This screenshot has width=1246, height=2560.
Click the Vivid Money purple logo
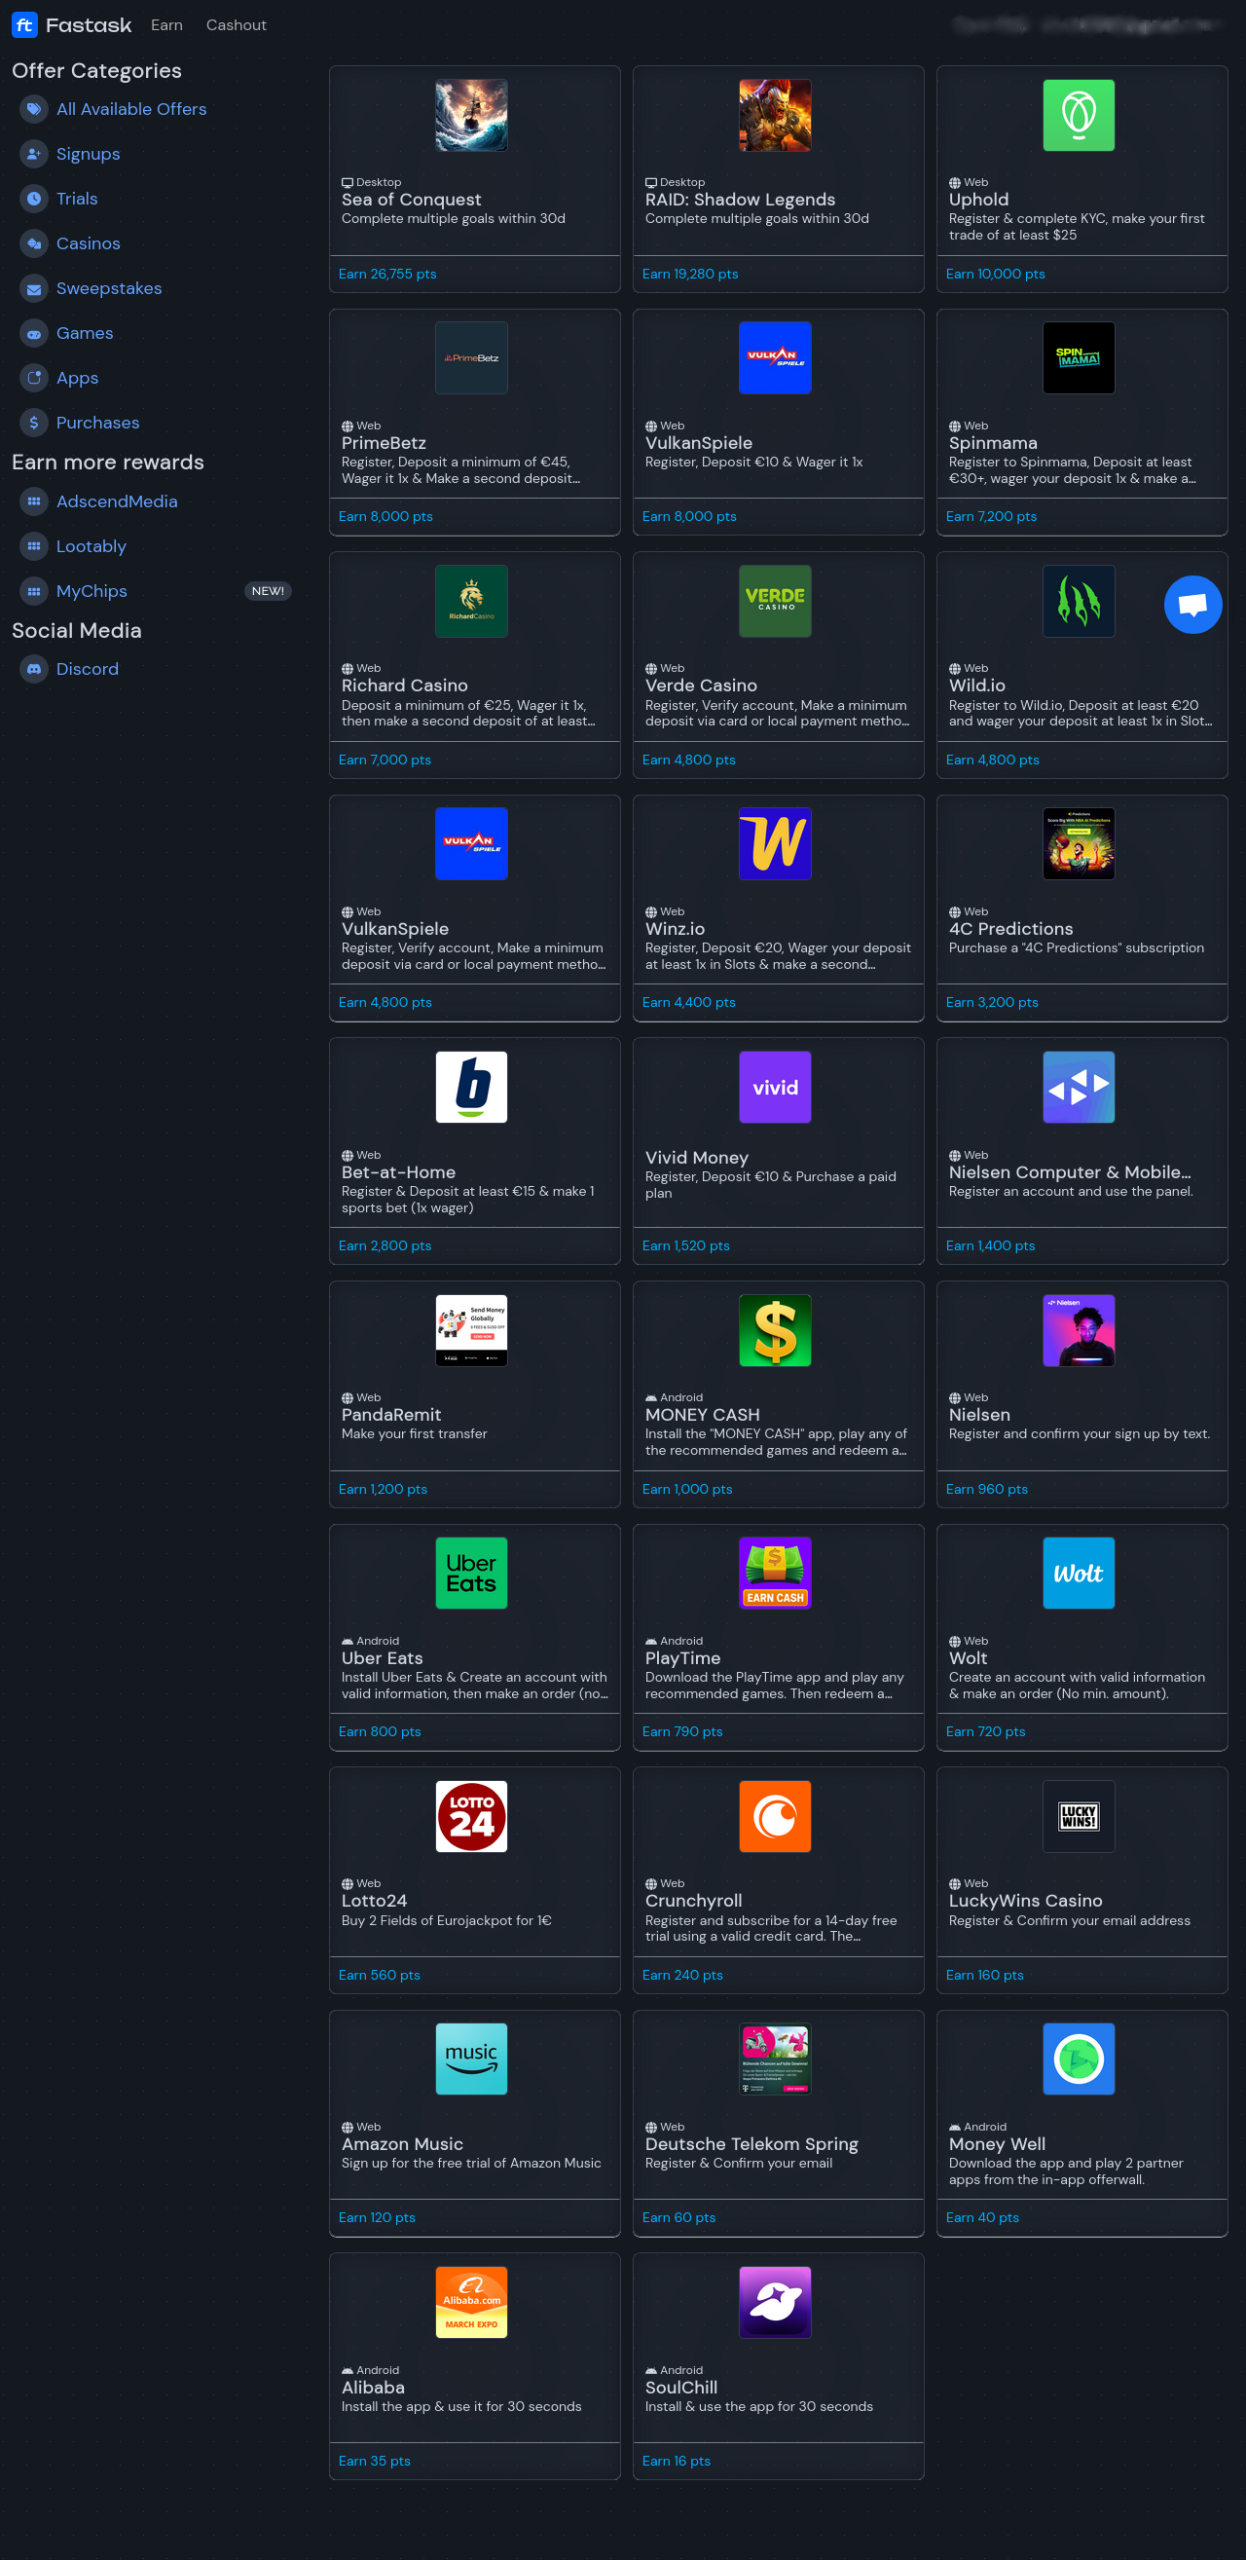pyautogui.click(x=775, y=1087)
